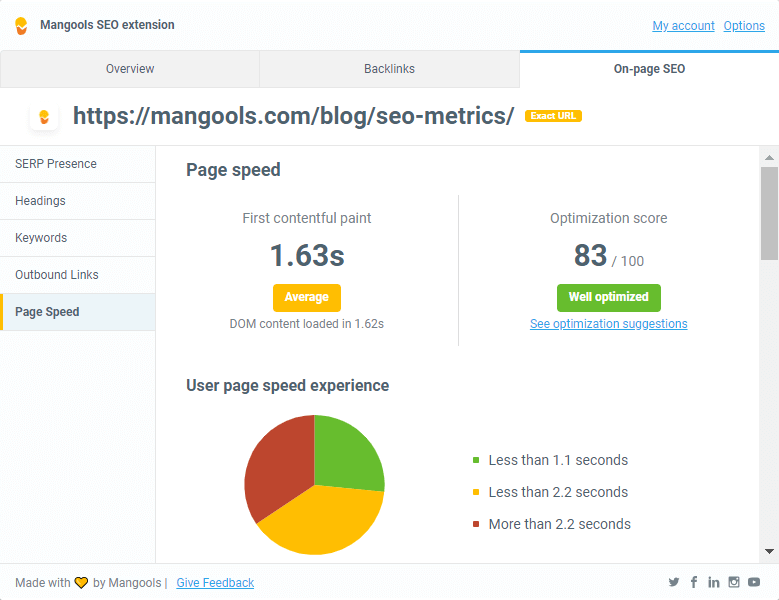Open Outbound Links section
Viewport: 779px width, 600px height.
click(x=78, y=275)
